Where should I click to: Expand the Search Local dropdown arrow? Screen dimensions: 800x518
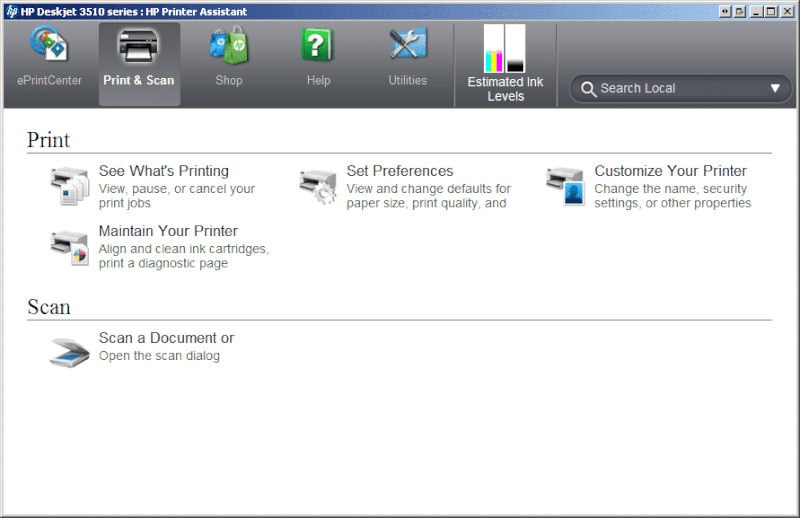pos(775,88)
